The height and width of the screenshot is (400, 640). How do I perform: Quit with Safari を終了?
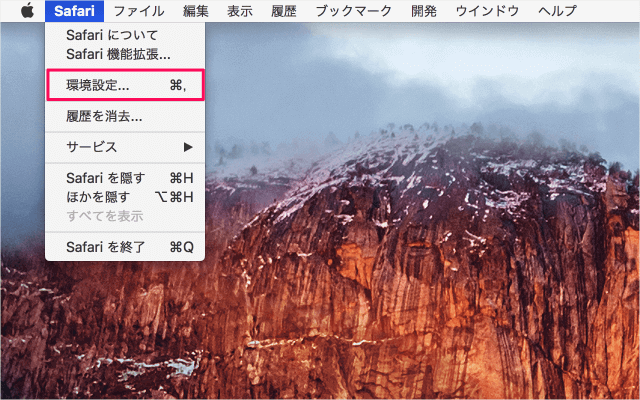click(x=125, y=247)
